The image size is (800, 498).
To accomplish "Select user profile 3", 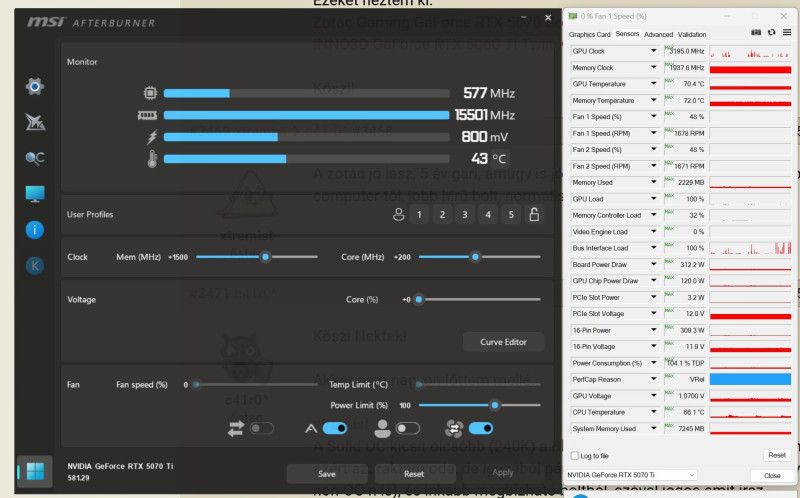I will tap(465, 214).
